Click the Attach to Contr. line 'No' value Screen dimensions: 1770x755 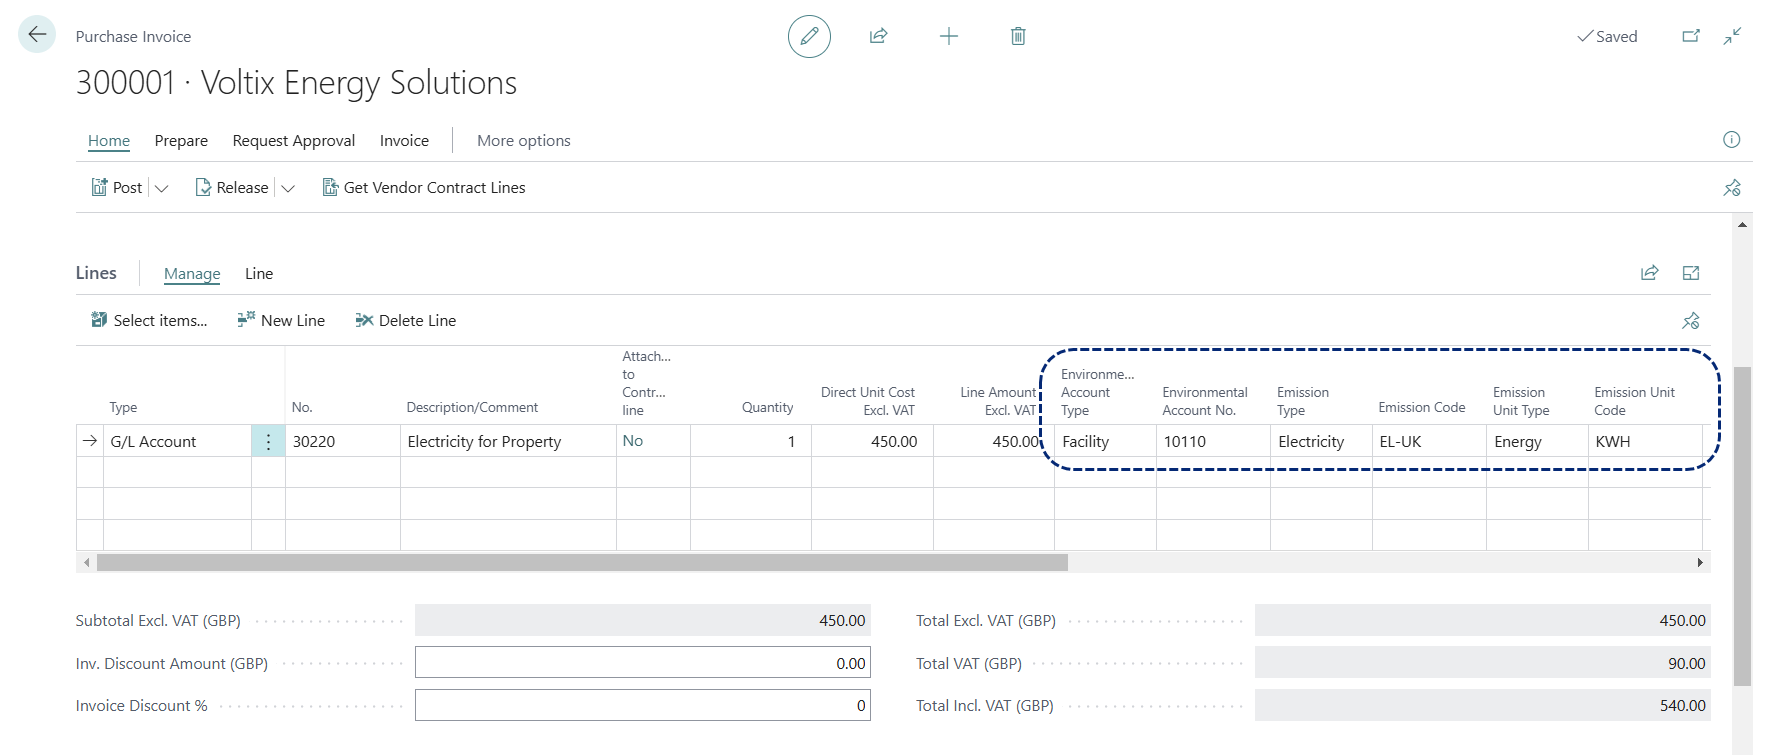(633, 441)
